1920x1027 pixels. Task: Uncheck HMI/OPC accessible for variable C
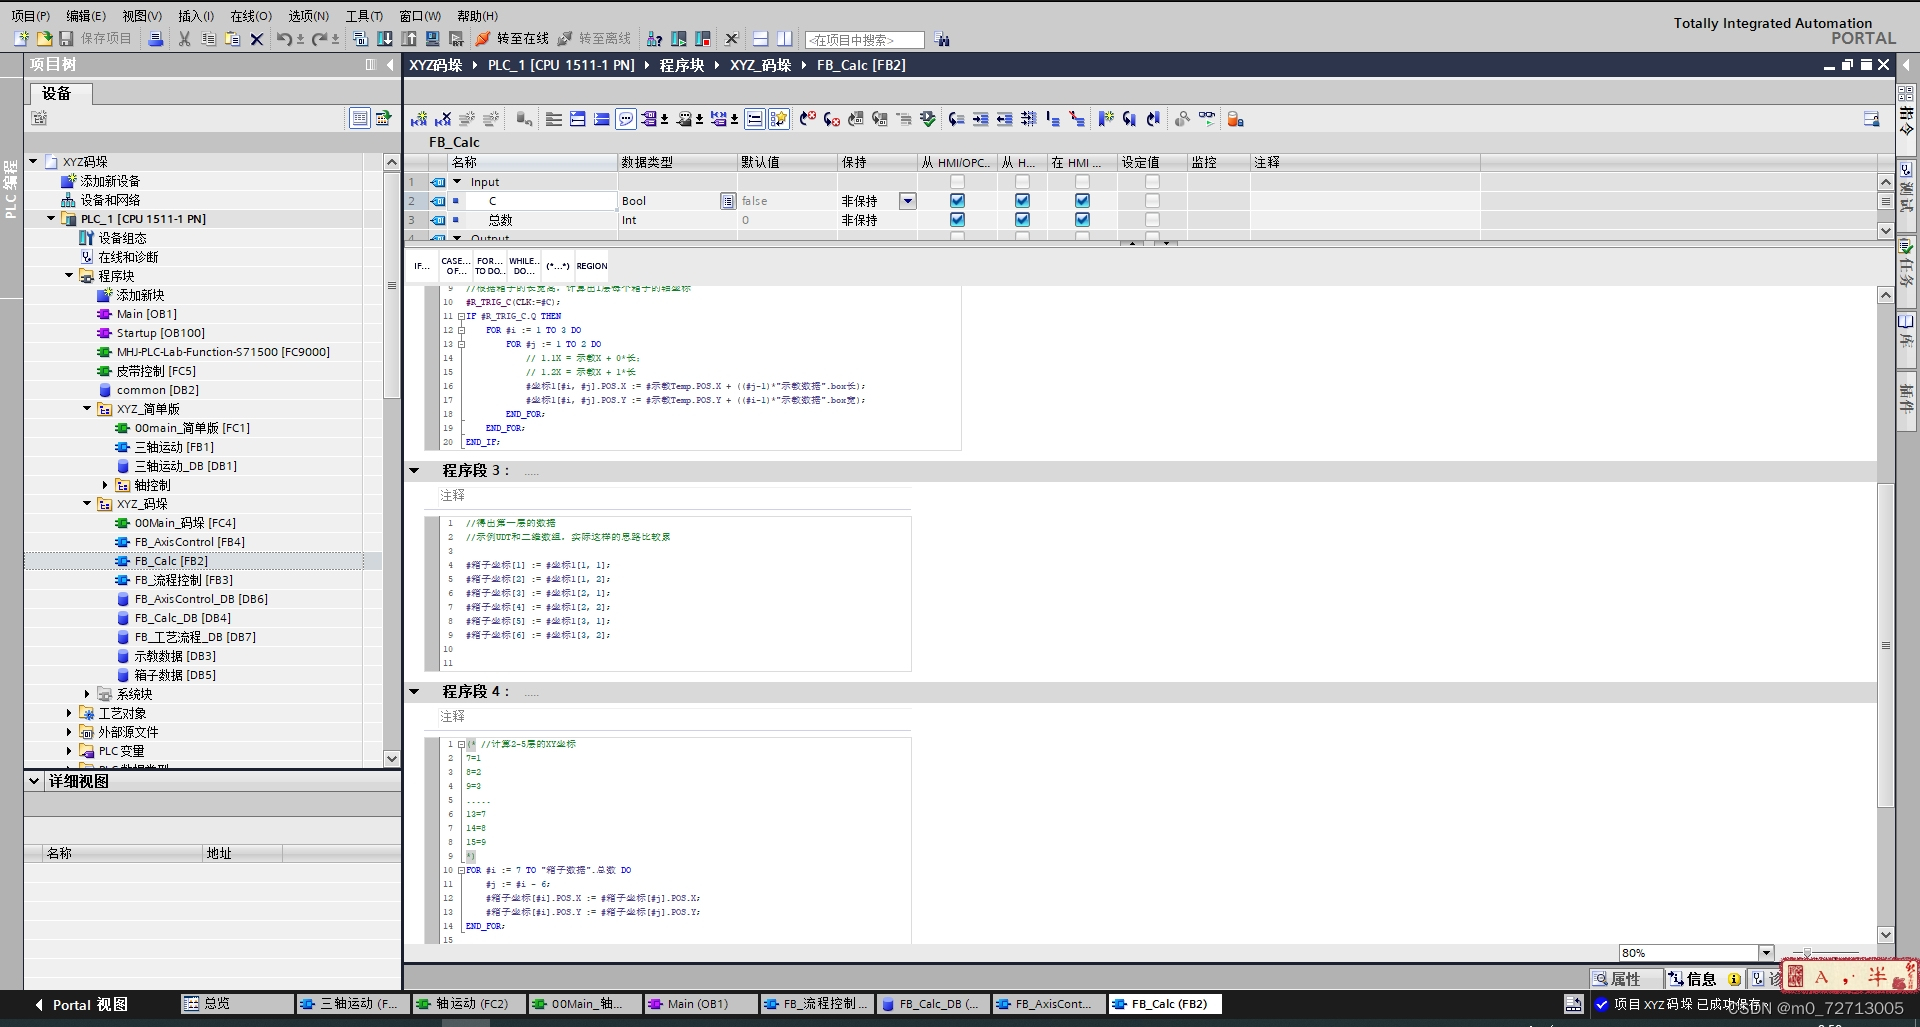click(957, 201)
